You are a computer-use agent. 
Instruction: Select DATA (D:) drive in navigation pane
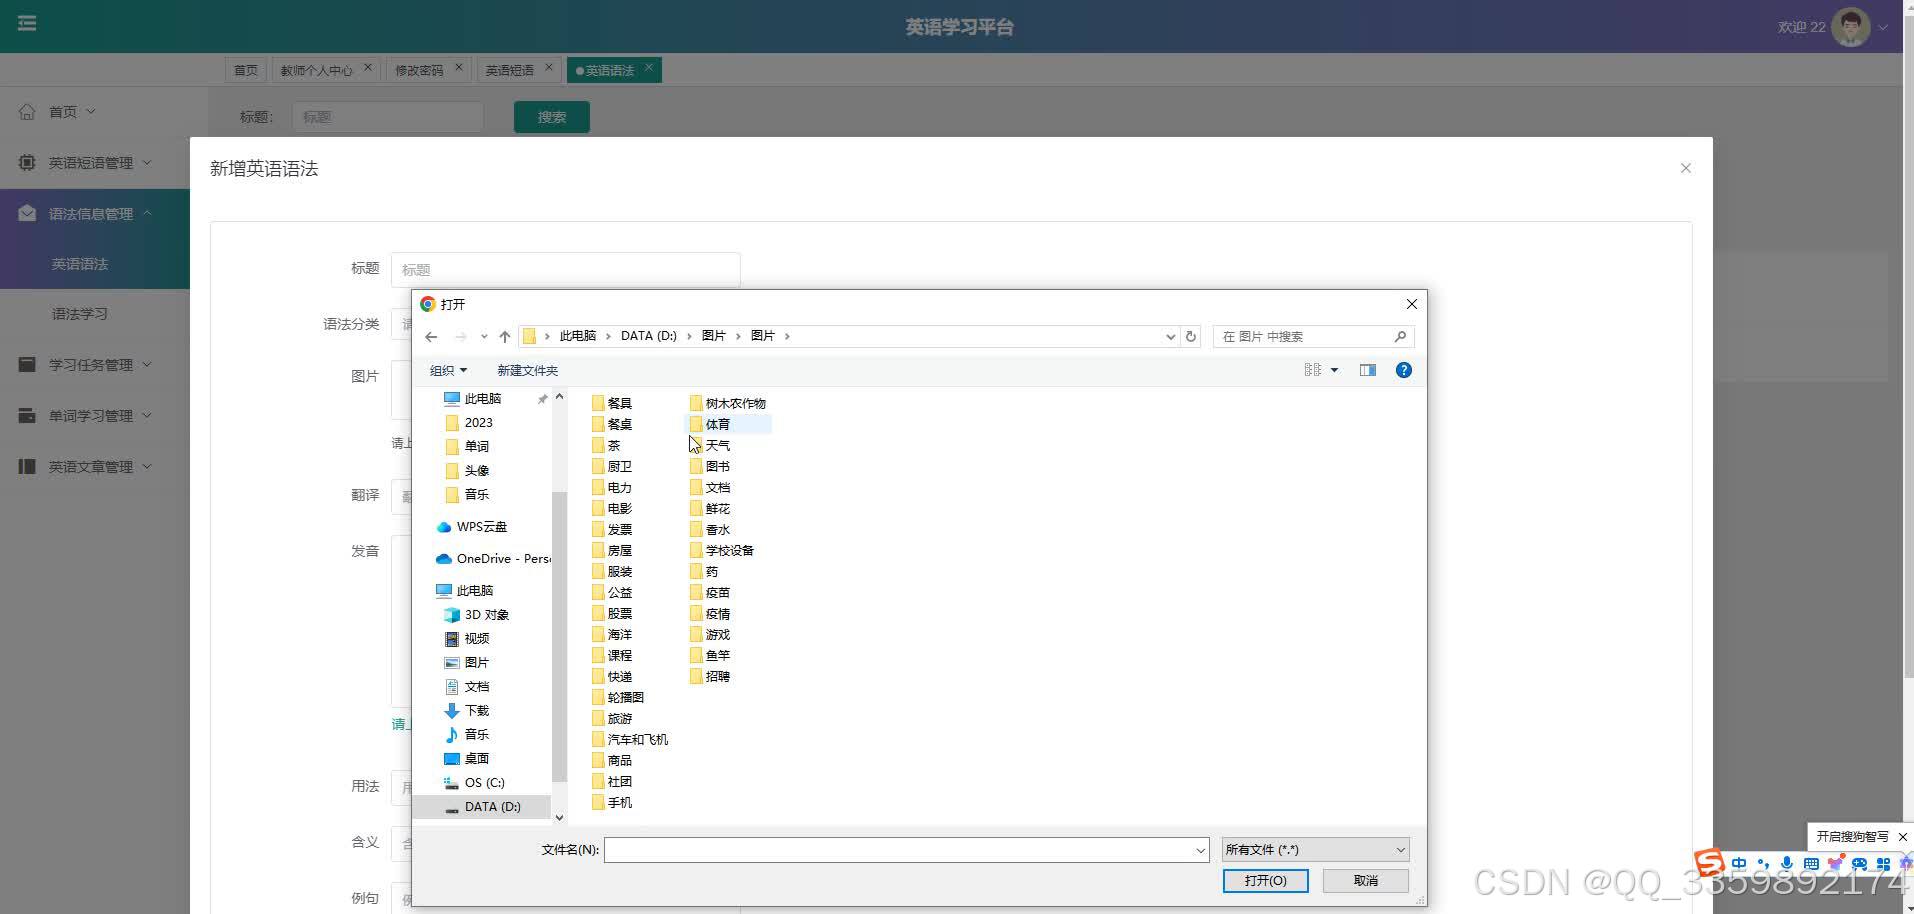[482, 807]
